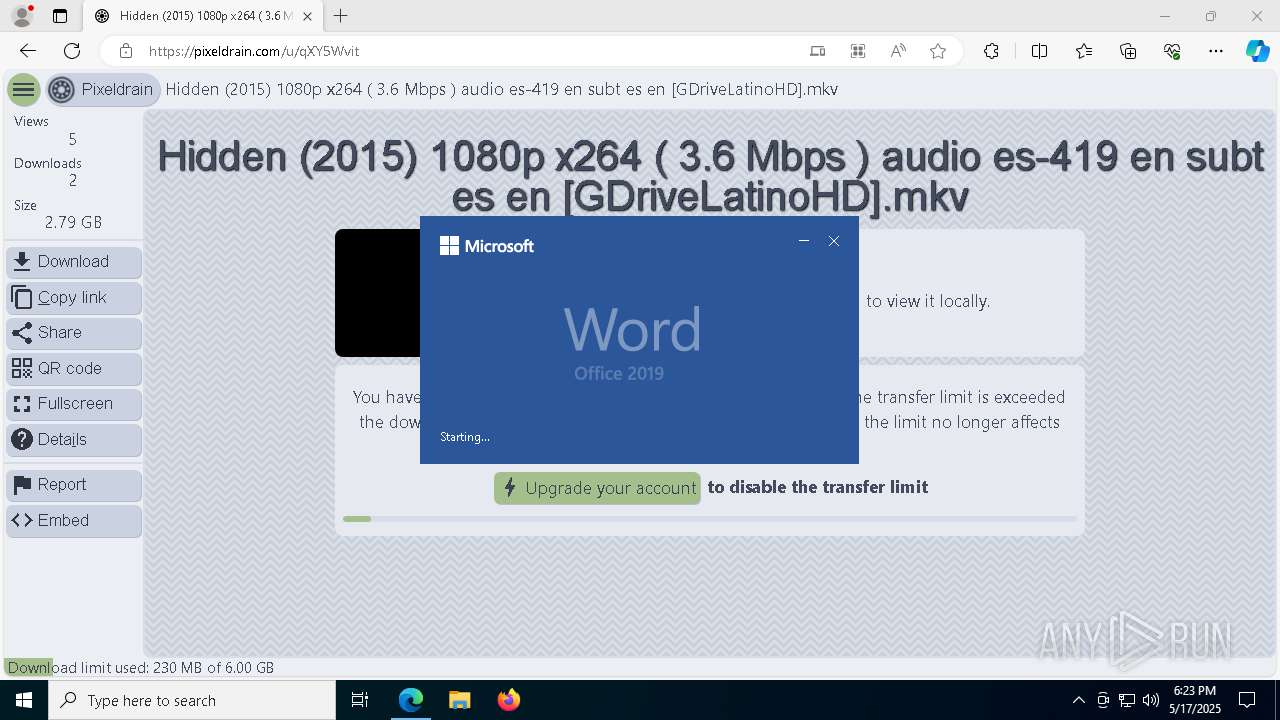Click Upgrade your account button
Viewport: 1280px width, 720px height.
point(597,488)
